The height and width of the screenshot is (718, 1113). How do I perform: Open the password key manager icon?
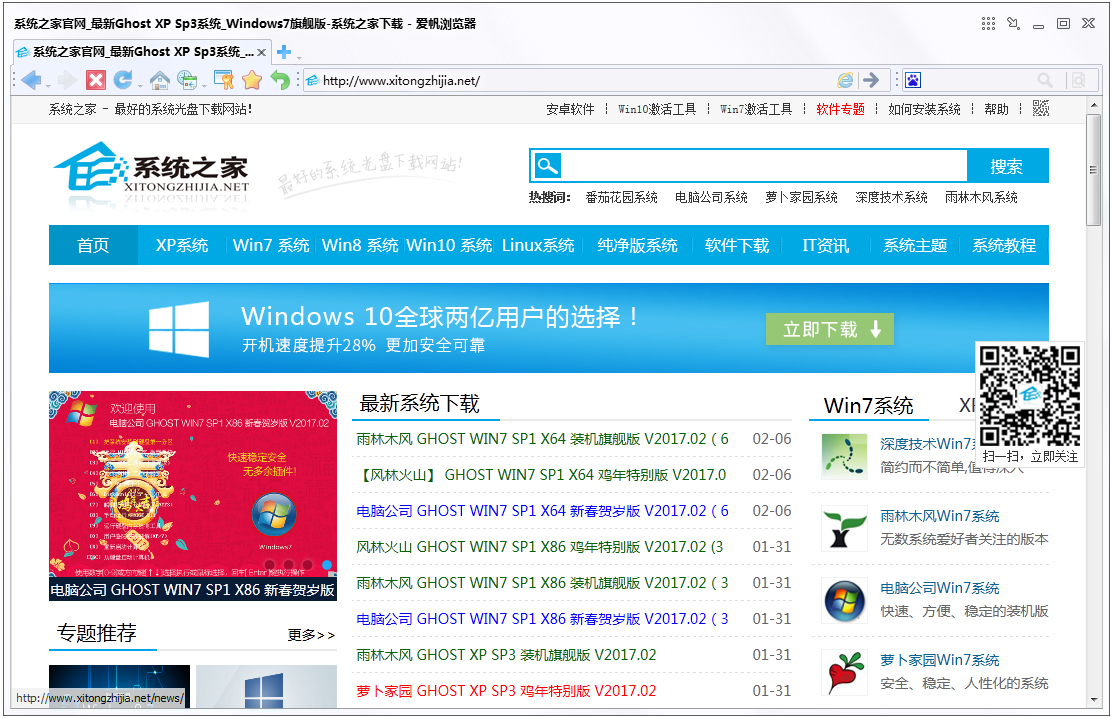point(224,80)
